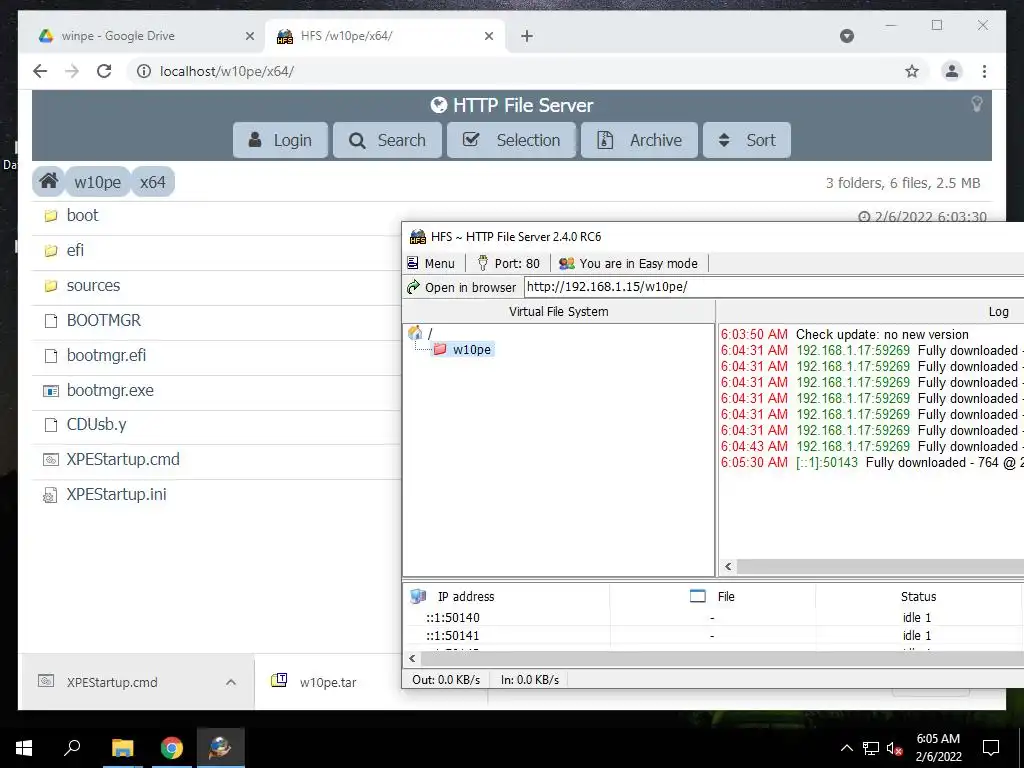Open a new Chrome tab
The image size is (1024, 768).
click(x=527, y=36)
